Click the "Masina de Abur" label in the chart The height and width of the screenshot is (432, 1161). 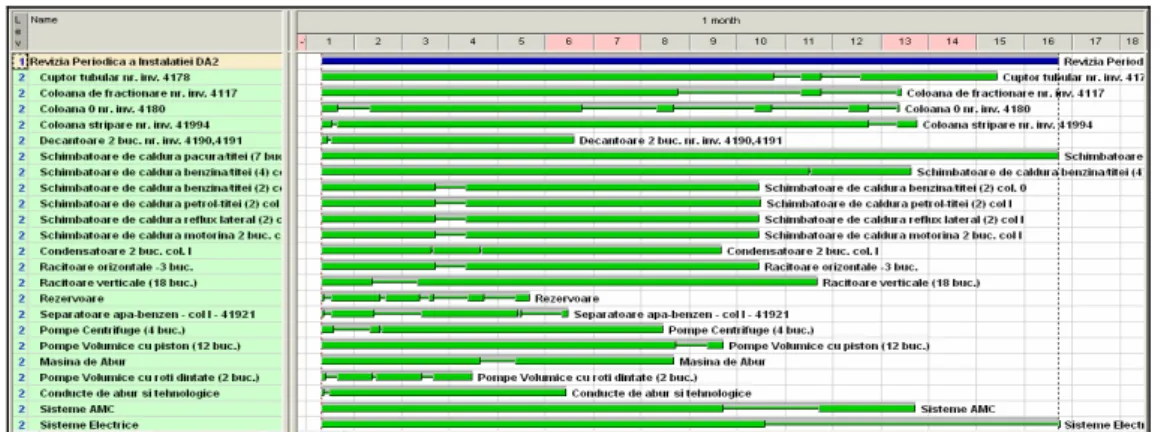click(723, 362)
